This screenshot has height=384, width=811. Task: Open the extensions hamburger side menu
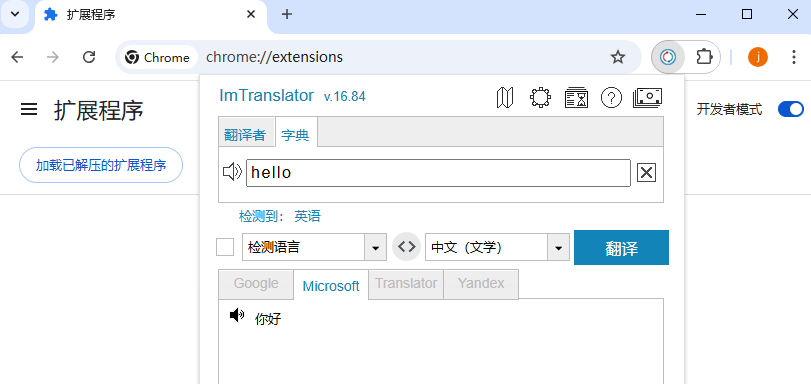coord(29,109)
